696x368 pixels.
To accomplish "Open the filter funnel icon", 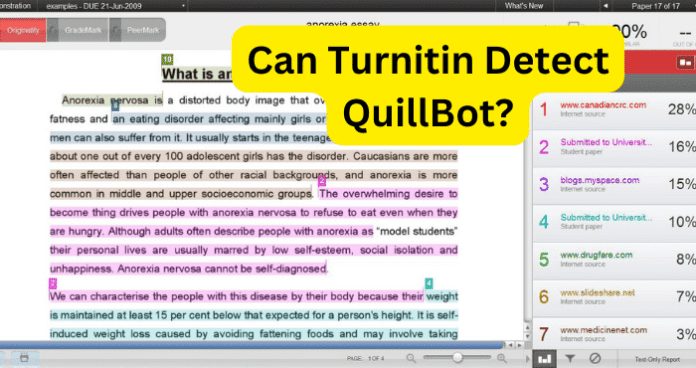I will [x=570, y=358].
